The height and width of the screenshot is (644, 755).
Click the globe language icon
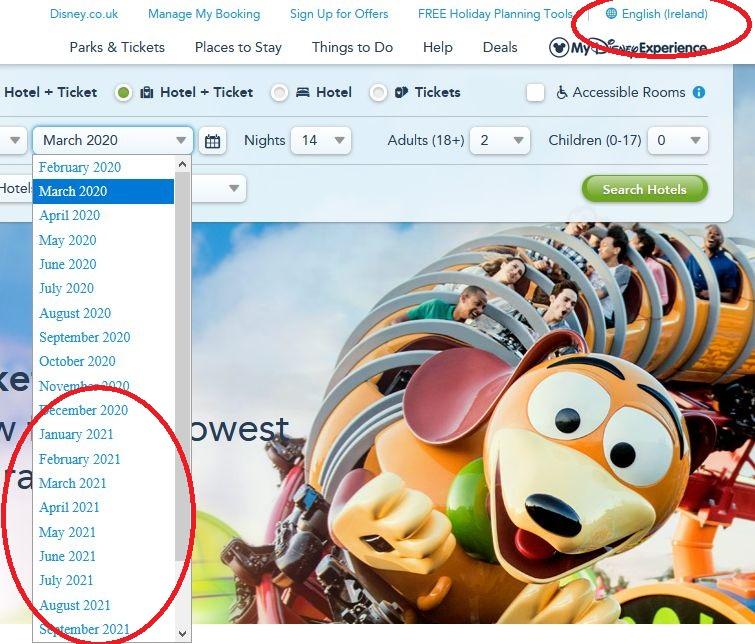(611, 13)
